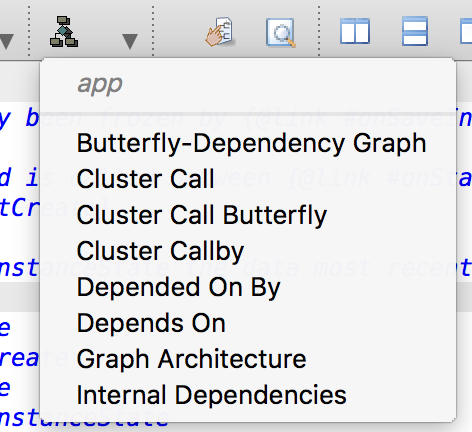Click the blue code text left of Cluster Call Butterfly

pos(19,207)
